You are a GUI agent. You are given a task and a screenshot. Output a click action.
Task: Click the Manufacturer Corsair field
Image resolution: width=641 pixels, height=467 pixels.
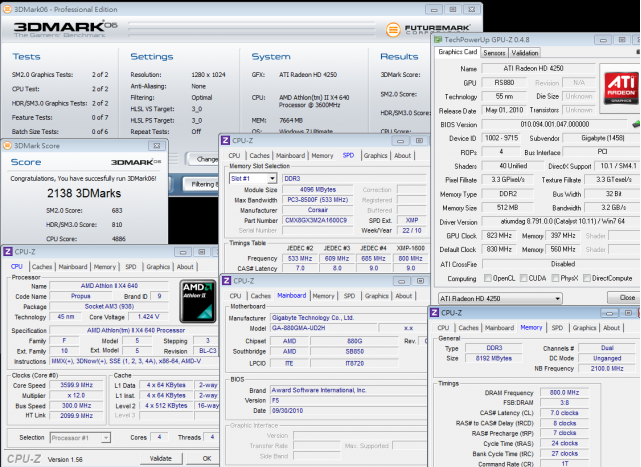tap(318, 210)
